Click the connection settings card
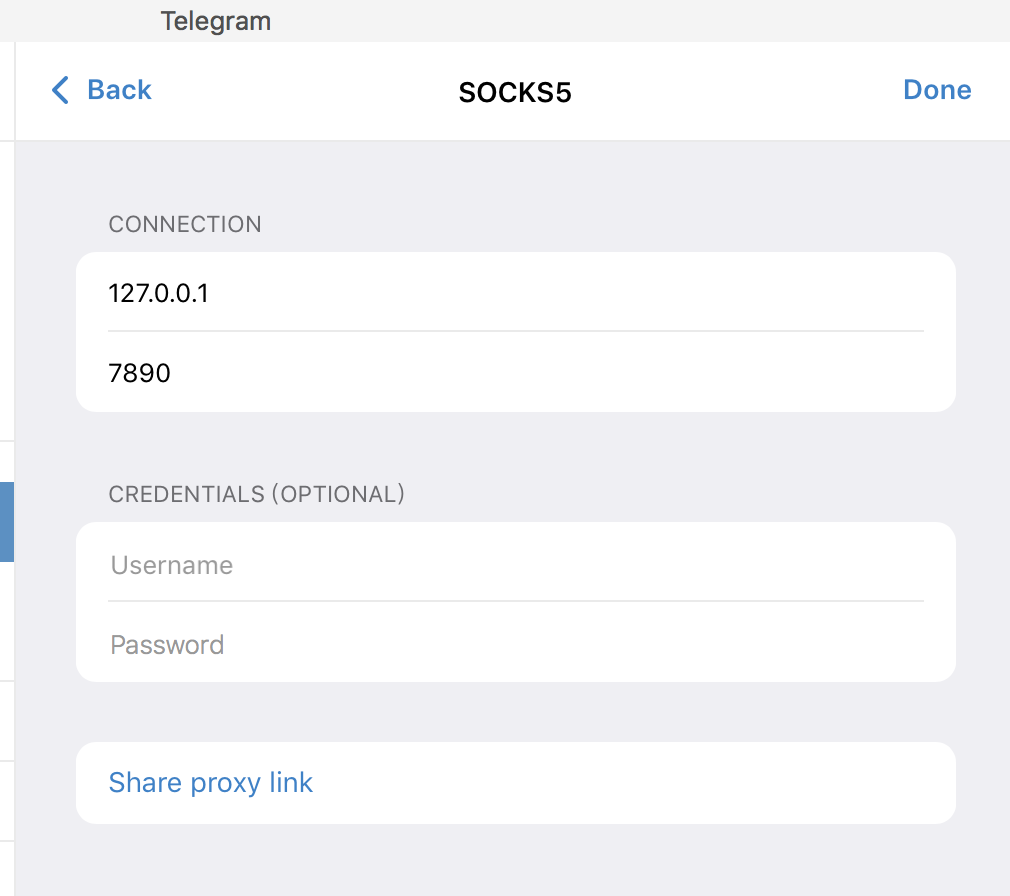Image resolution: width=1010 pixels, height=896 pixels. click(515, 332)
